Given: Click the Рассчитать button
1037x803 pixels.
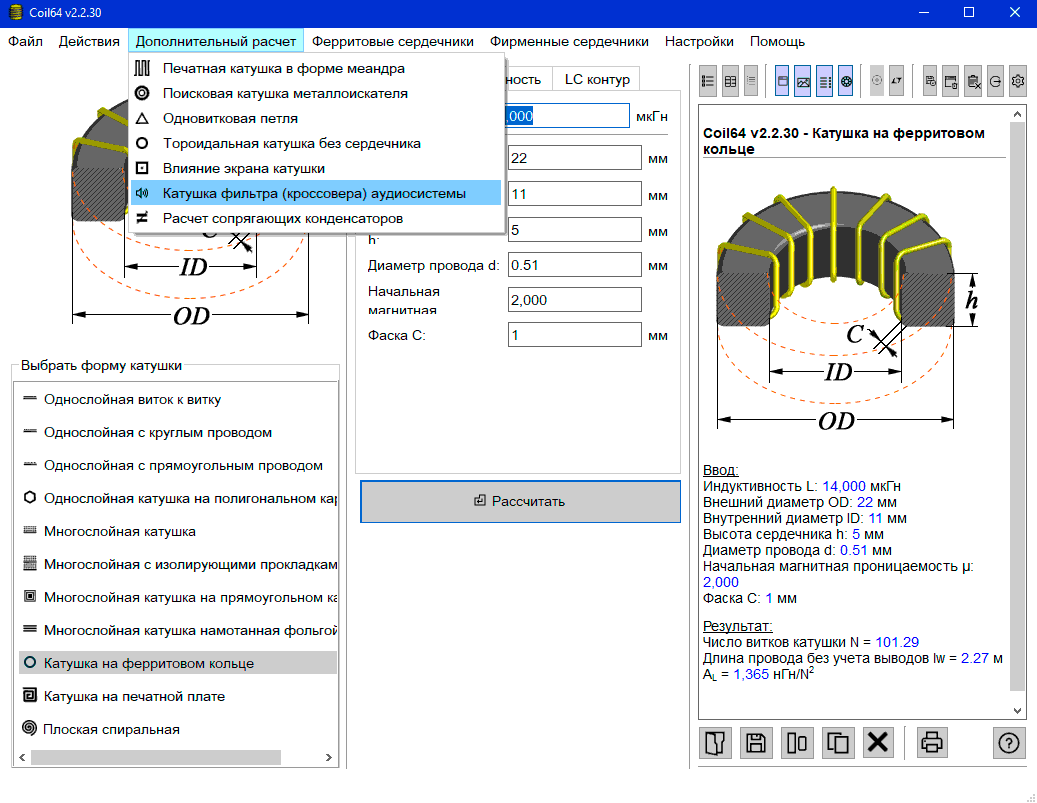Looking at the screenshot, I should pos(520,501).
